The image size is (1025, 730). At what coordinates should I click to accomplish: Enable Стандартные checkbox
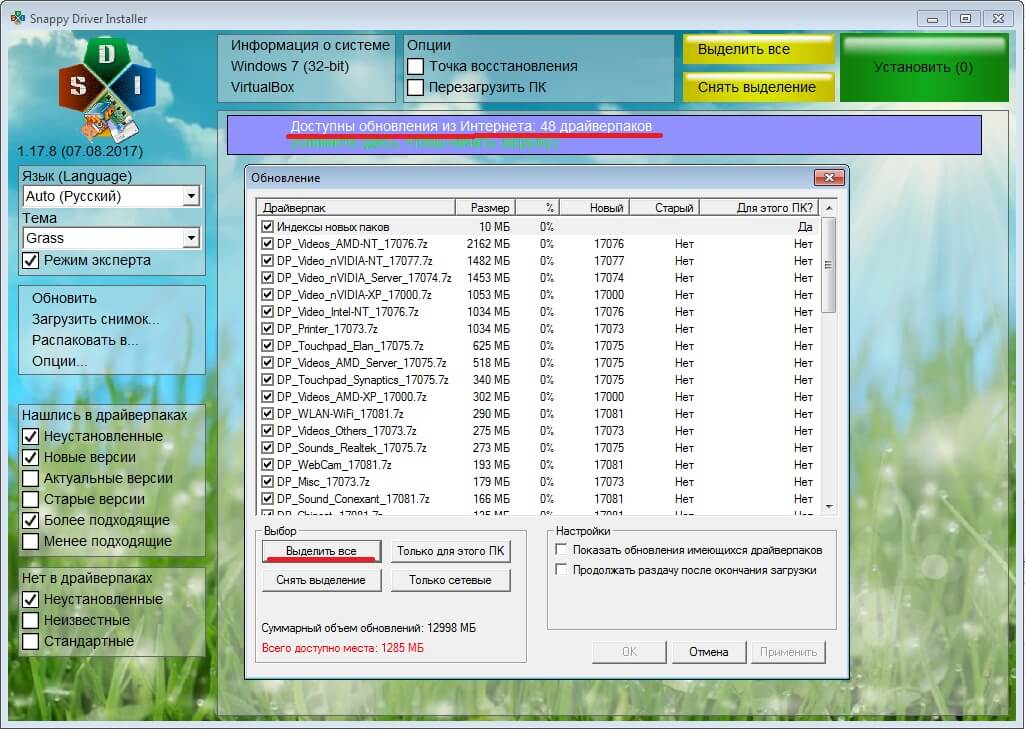click(31, 641)
